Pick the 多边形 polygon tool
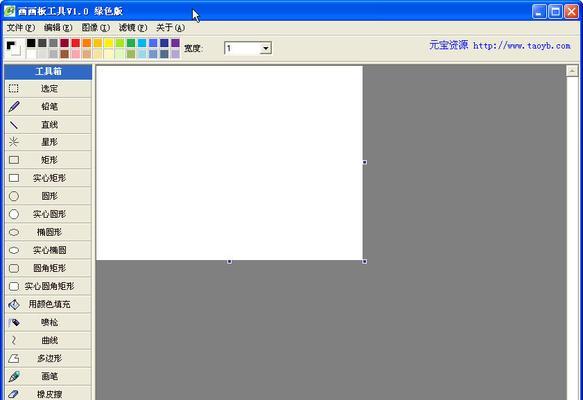The width and height of the screenshot is (583, 400). pos(48,358)
